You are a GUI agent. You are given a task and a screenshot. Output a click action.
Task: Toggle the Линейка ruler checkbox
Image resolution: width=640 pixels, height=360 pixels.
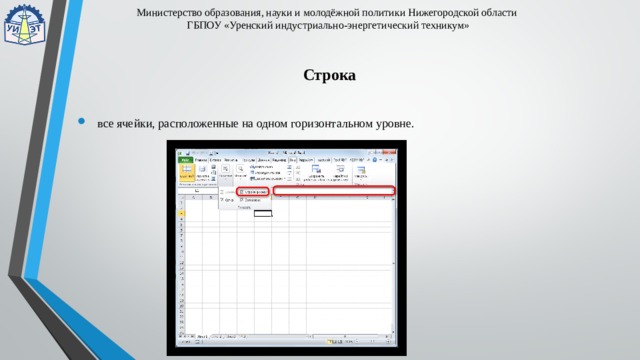tap(227, 192)
